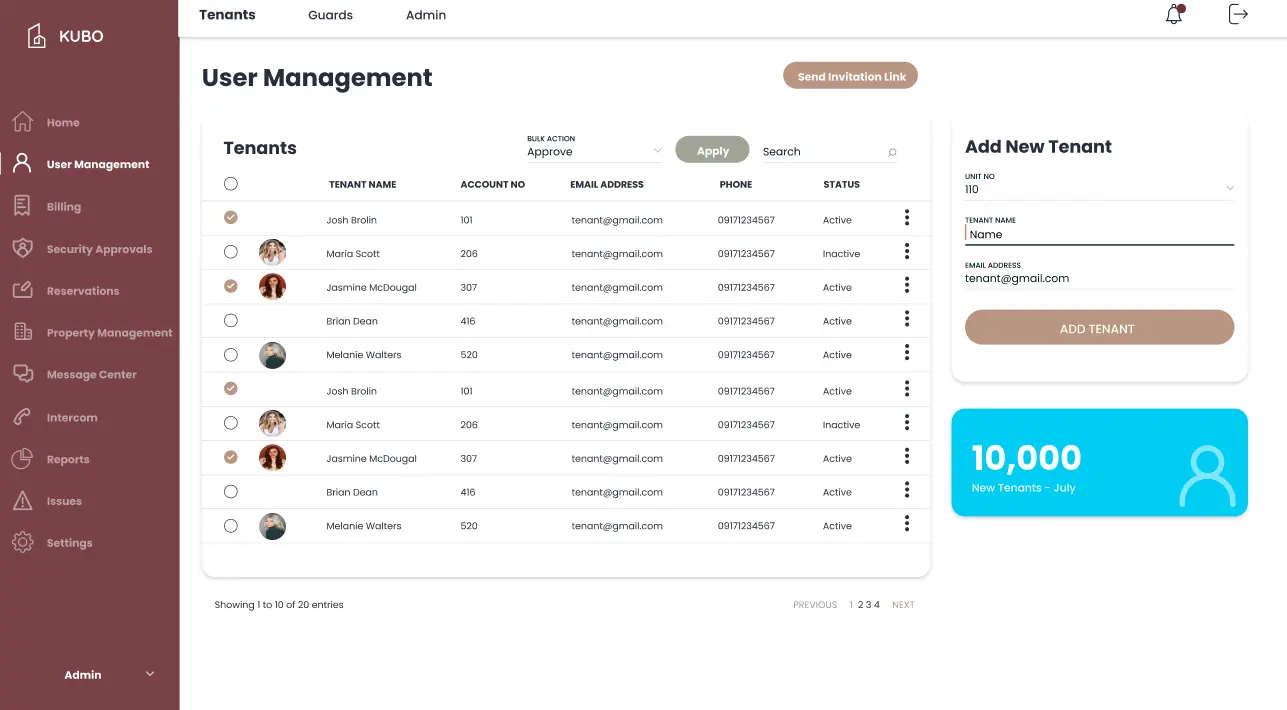Click the Home icon in sidebar

pos(22,122)
